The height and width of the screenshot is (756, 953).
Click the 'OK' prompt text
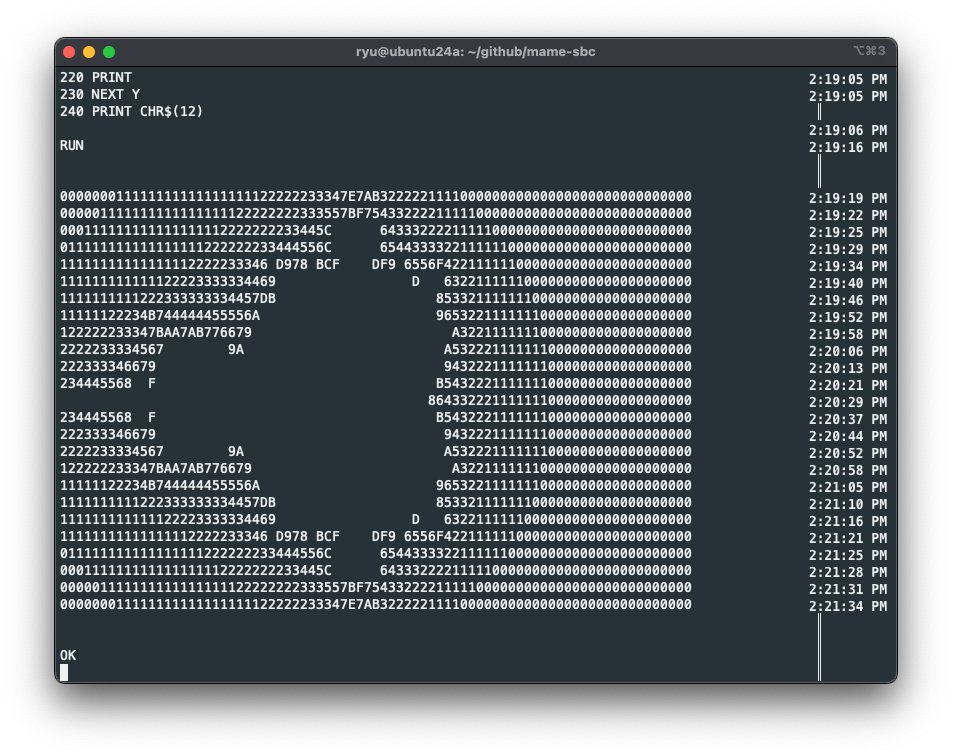pos(68,655)
